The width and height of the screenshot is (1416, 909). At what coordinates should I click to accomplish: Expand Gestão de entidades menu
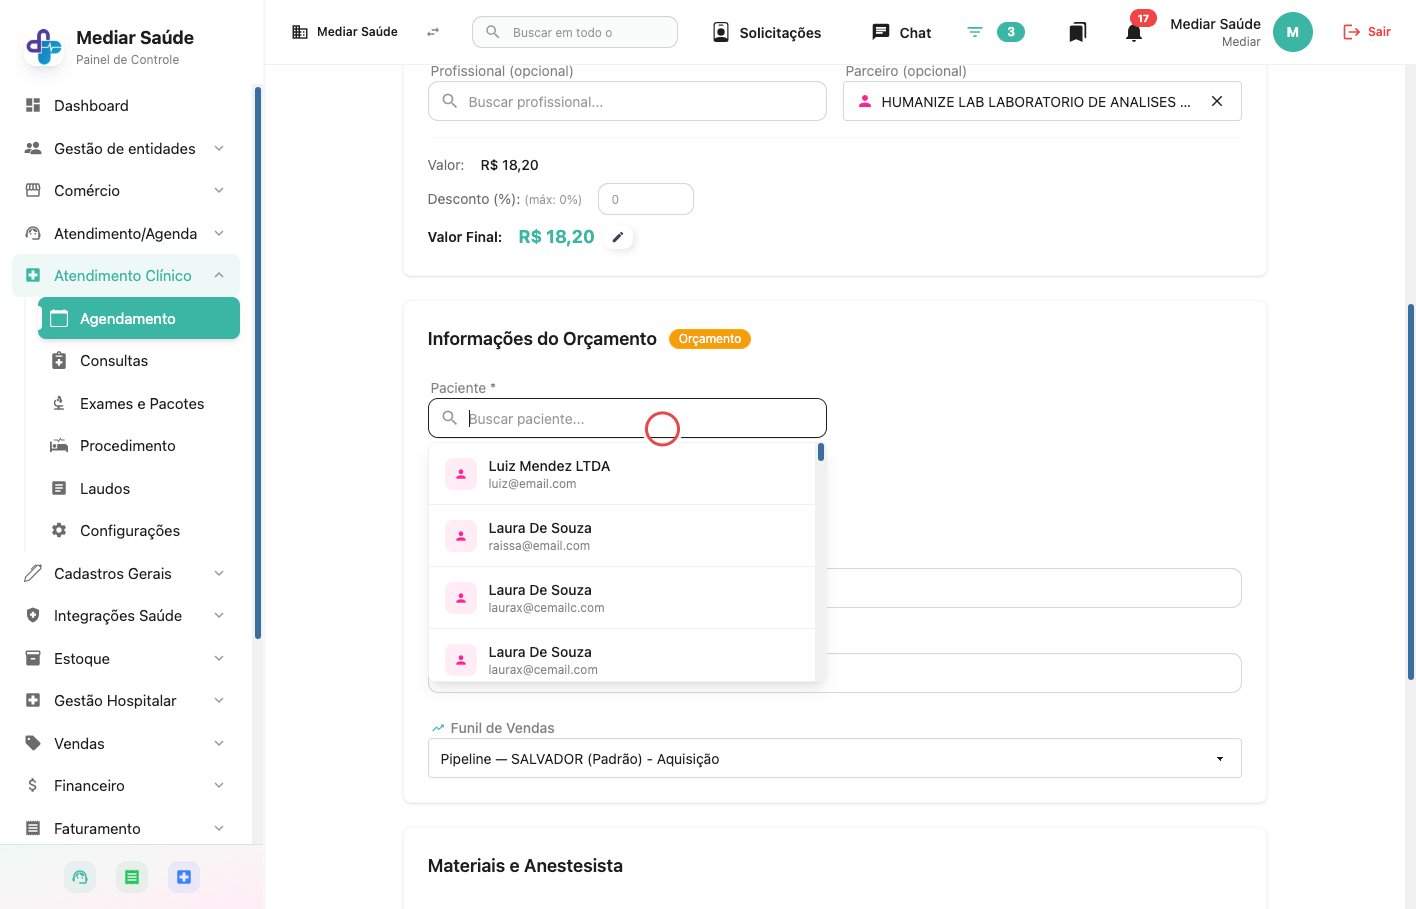[126, 148]
